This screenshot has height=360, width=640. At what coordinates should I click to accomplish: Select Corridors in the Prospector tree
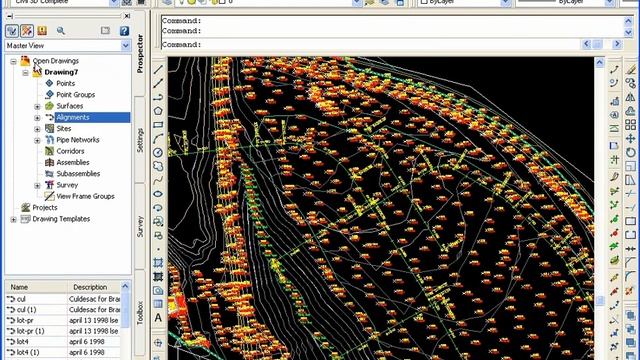click(x=70, y=151)
